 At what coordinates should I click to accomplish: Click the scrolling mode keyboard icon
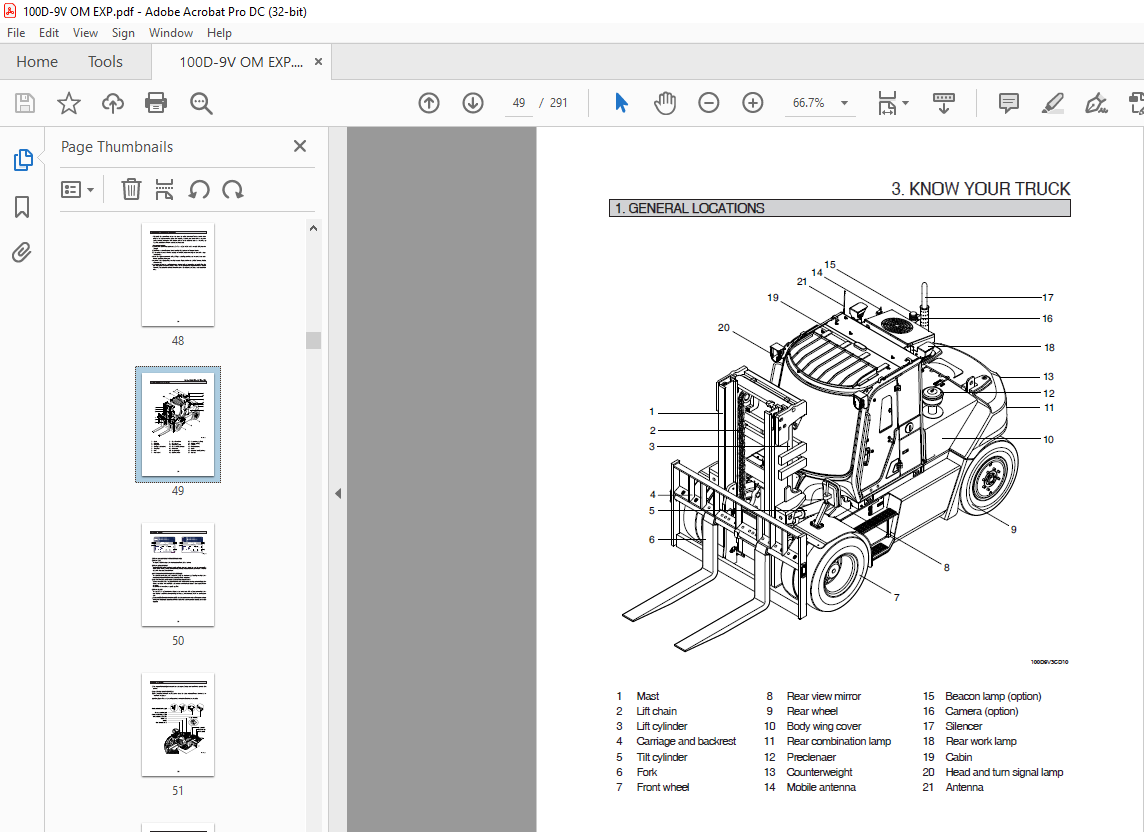(943, 103)
